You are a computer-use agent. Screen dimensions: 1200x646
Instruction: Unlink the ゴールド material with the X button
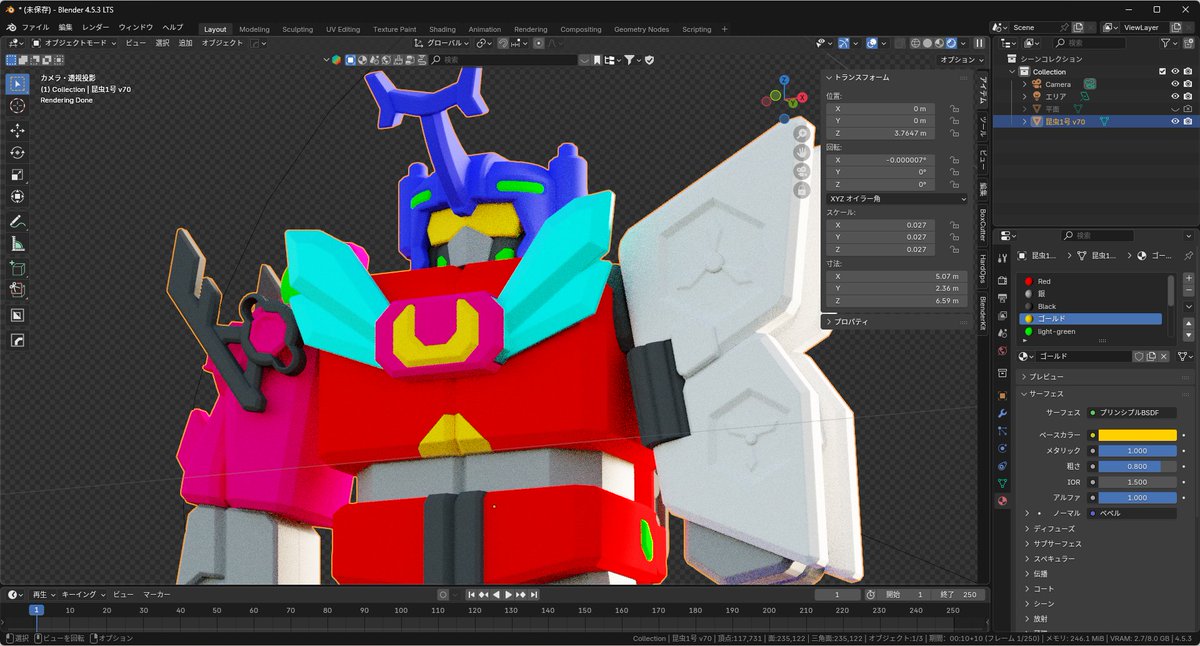(x=1163, y=356)
